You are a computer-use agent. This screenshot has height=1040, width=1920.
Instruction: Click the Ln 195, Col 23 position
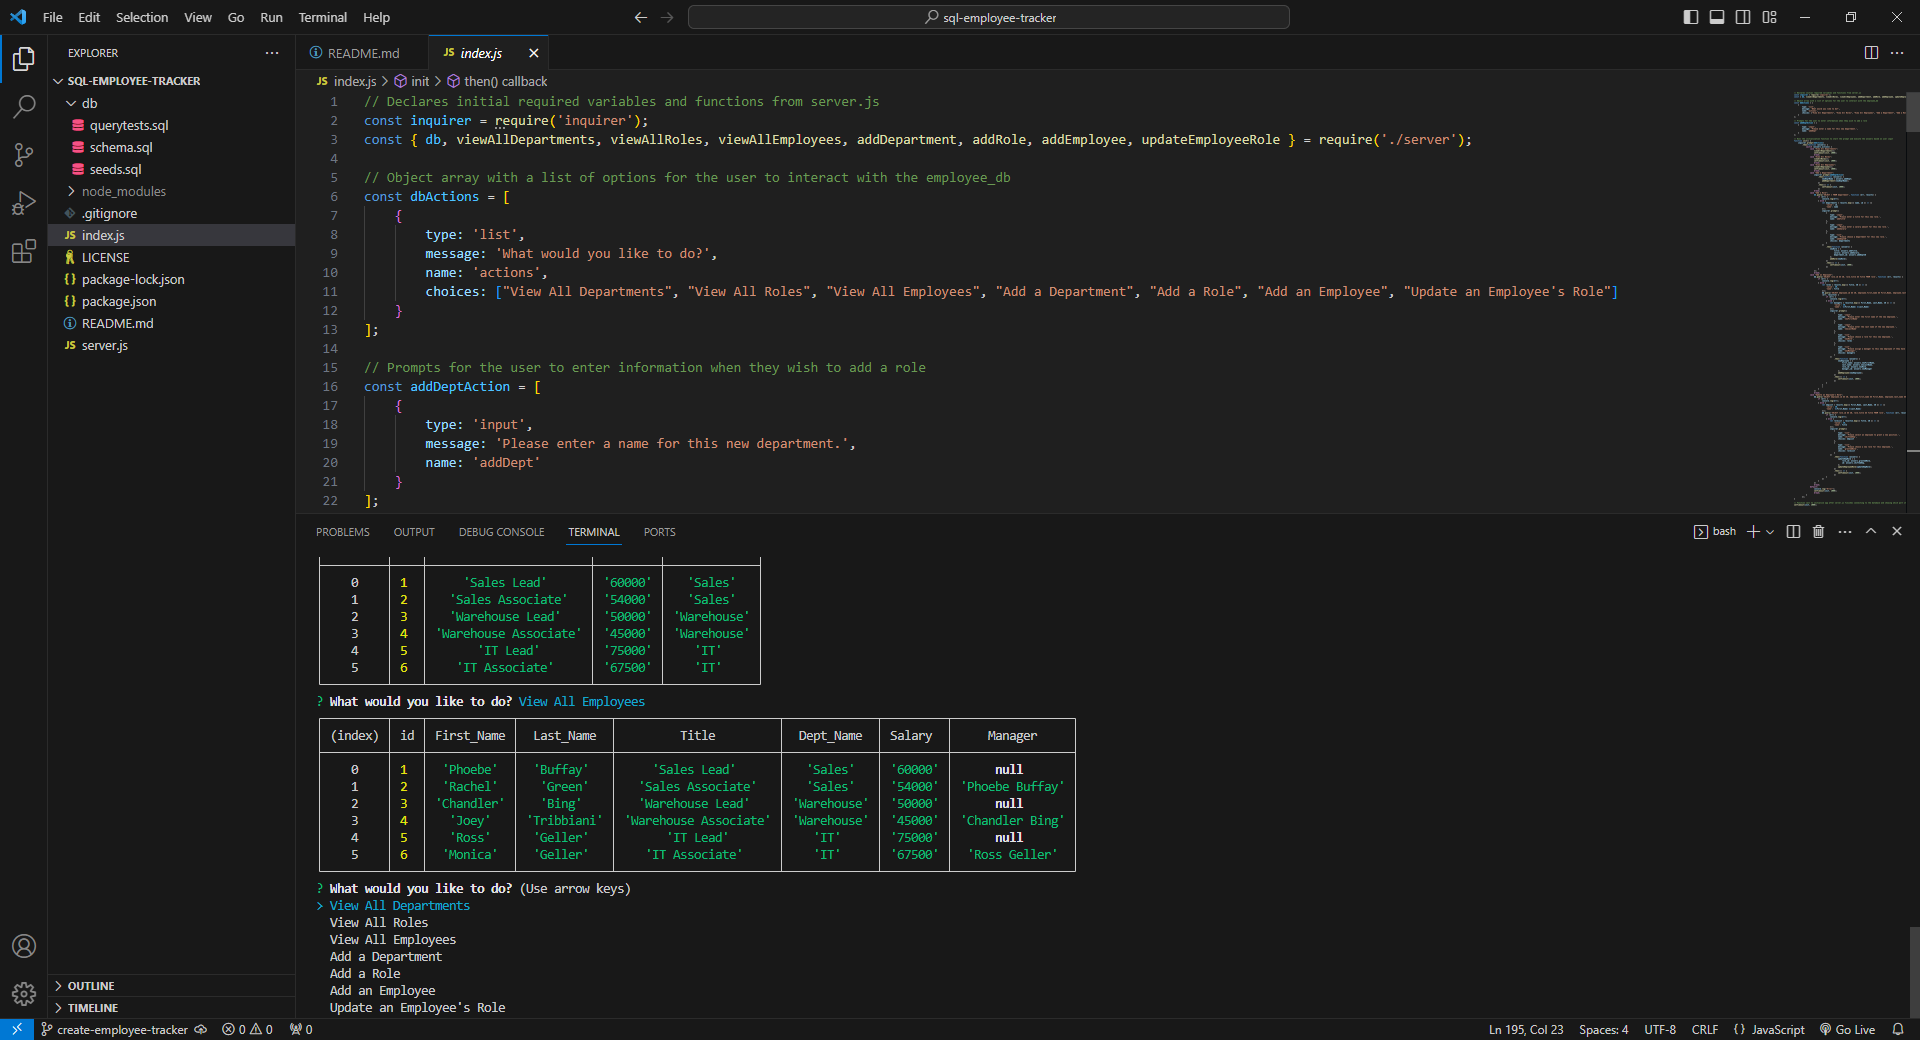[x=1525, y=1029]
